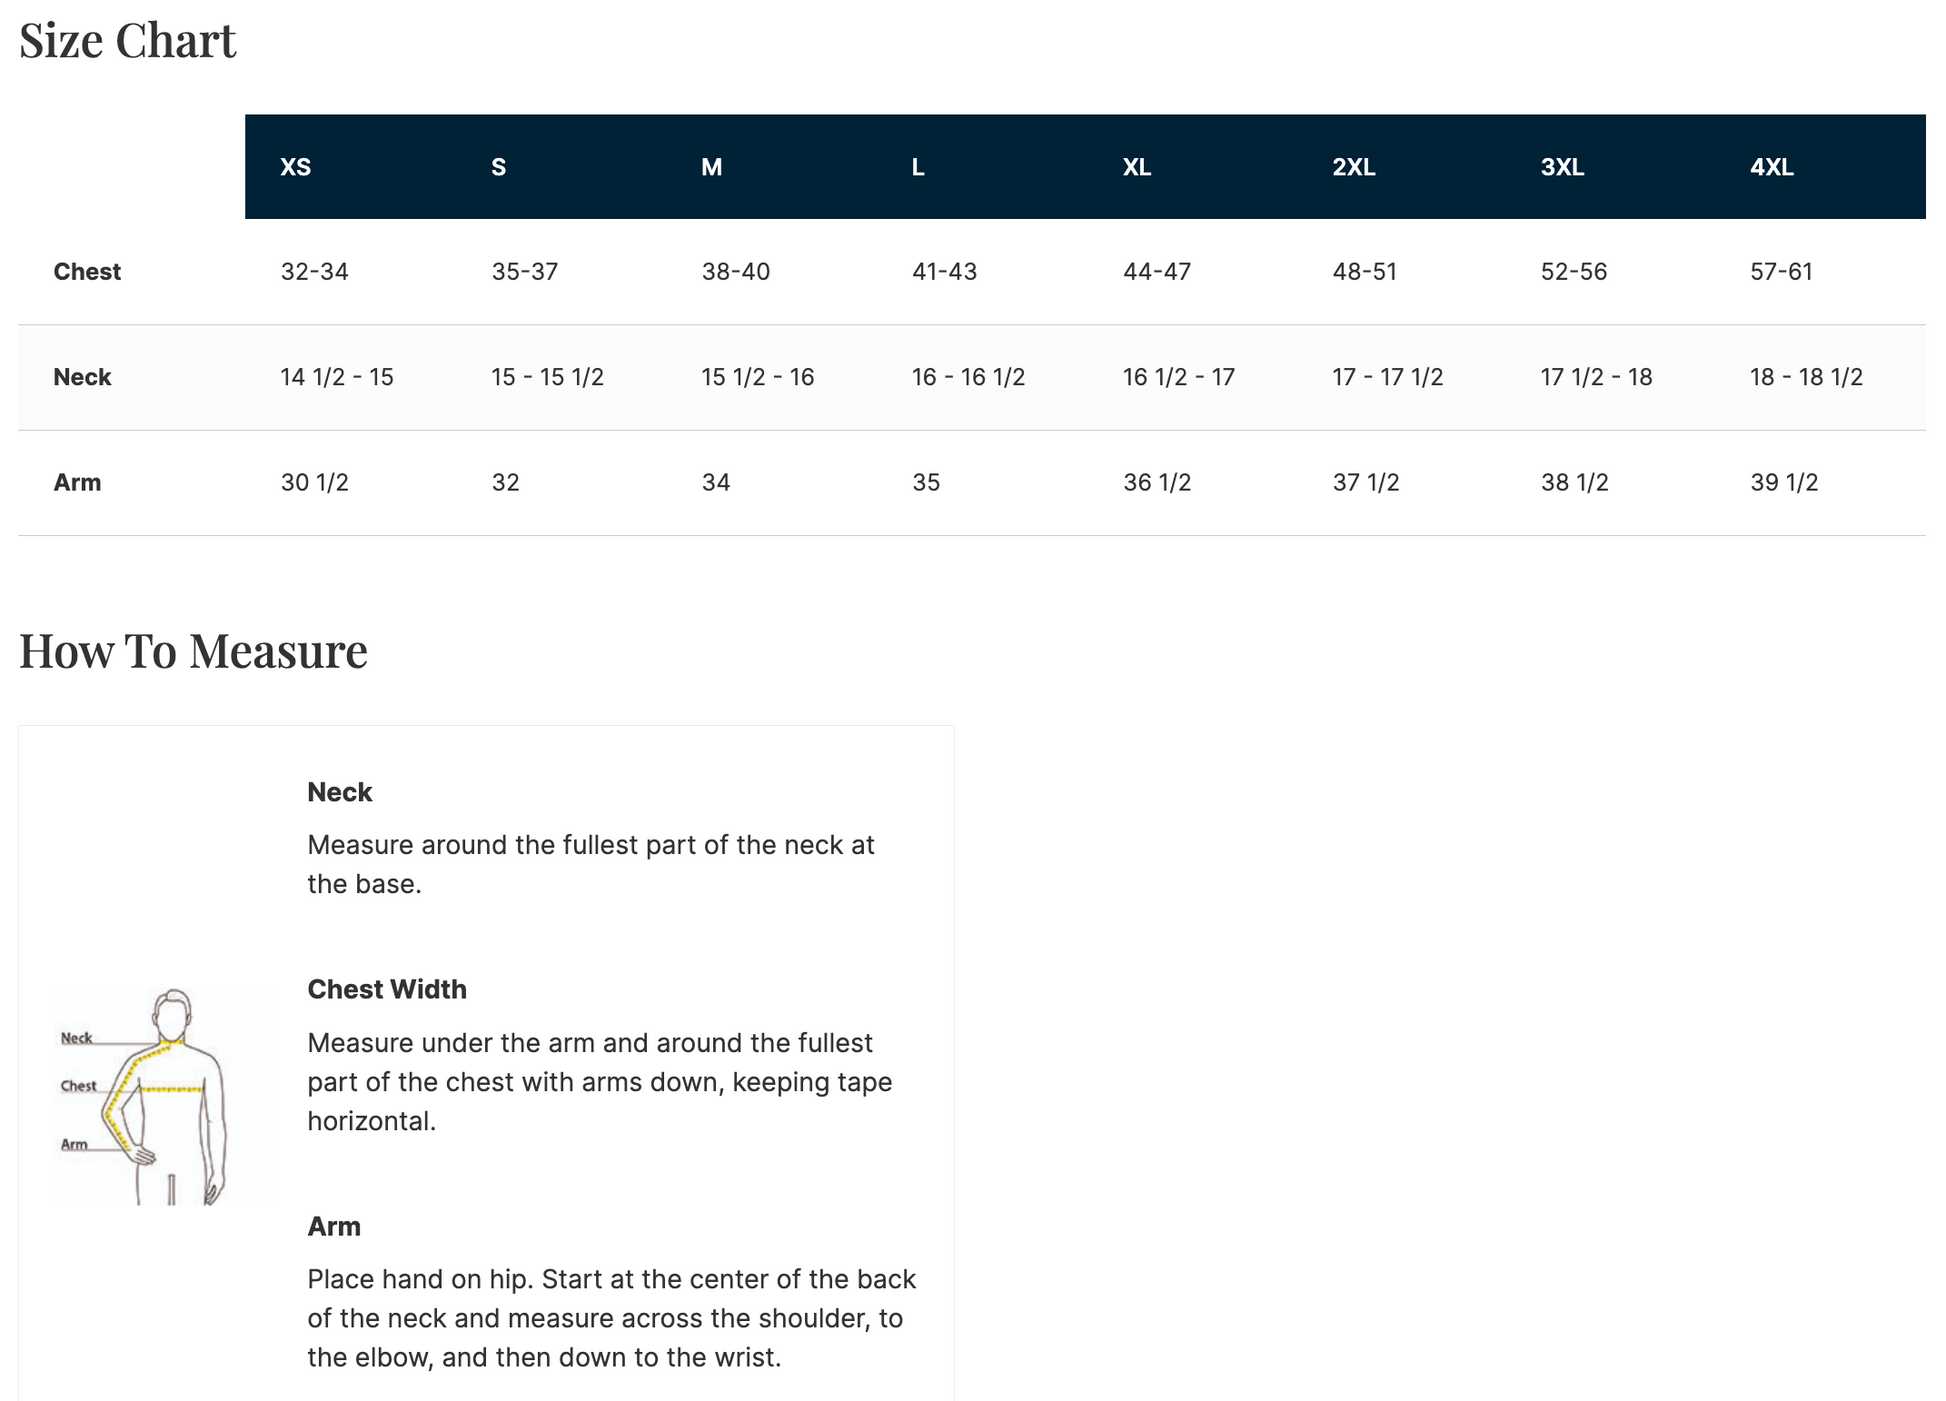Select the Arm row label in table
This screenshot has height=1401, width=1946.
coord(77,483)
